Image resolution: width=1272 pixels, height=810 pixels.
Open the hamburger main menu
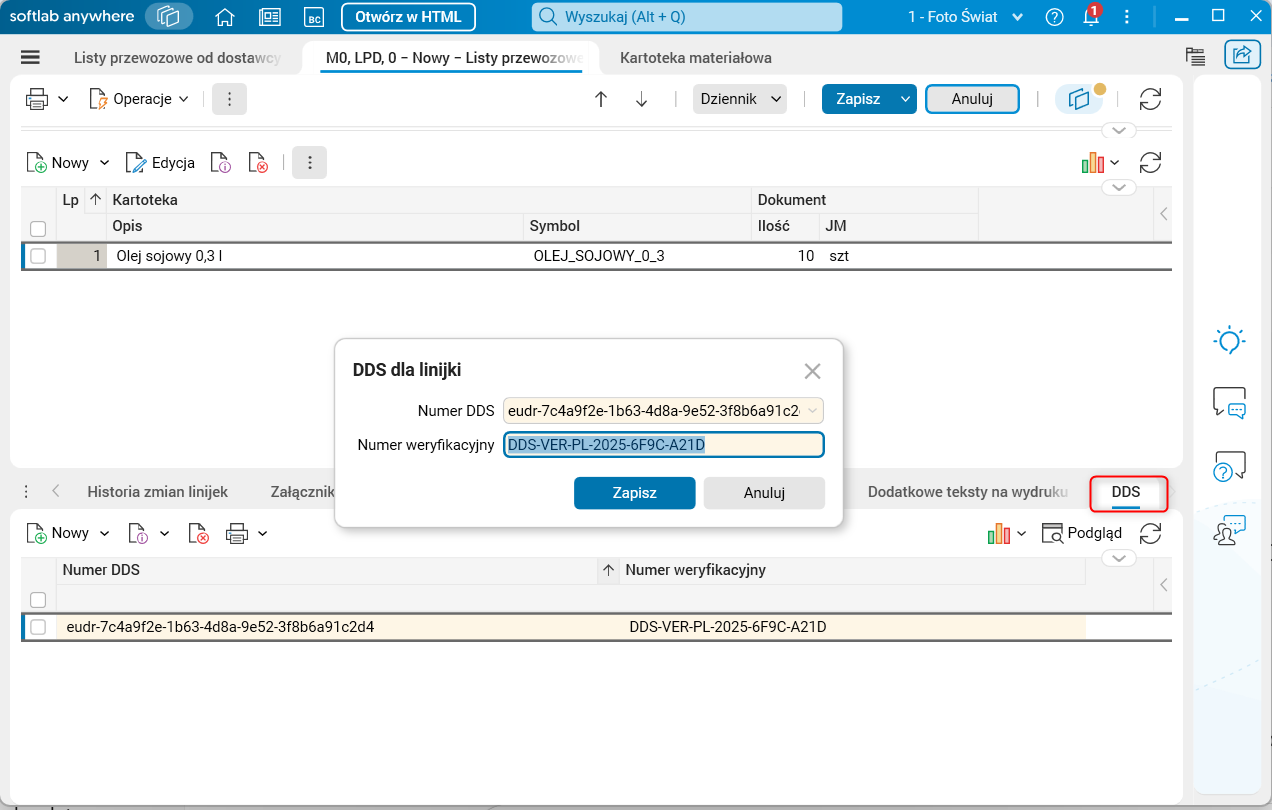coord(30,58)
